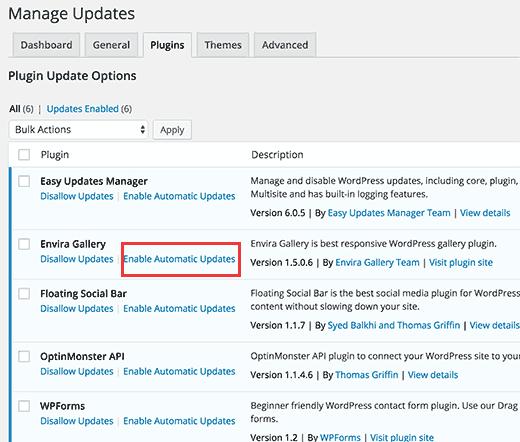Switch to the General tab
The width and height of the screenshot is (520, 442).
tap(111, 45)
